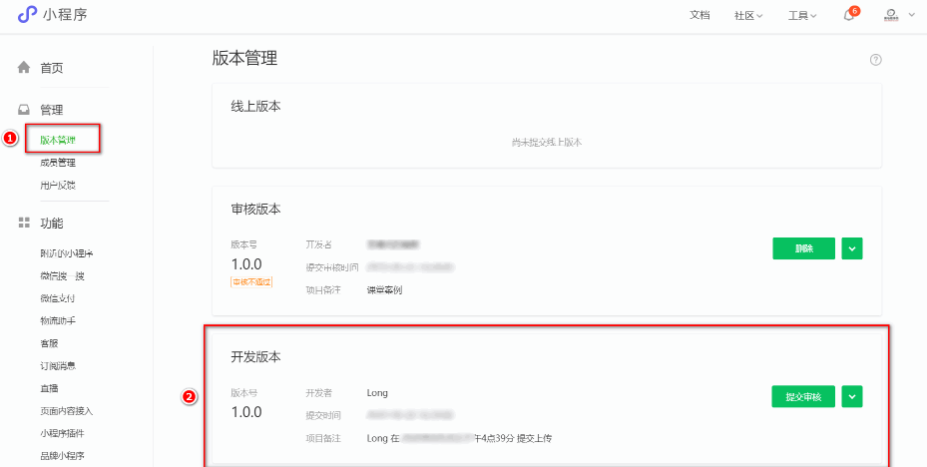Click the green 删除 button
Image resolution: width=927 pixels, height=467 pixels.
click(x=803, y=248)
